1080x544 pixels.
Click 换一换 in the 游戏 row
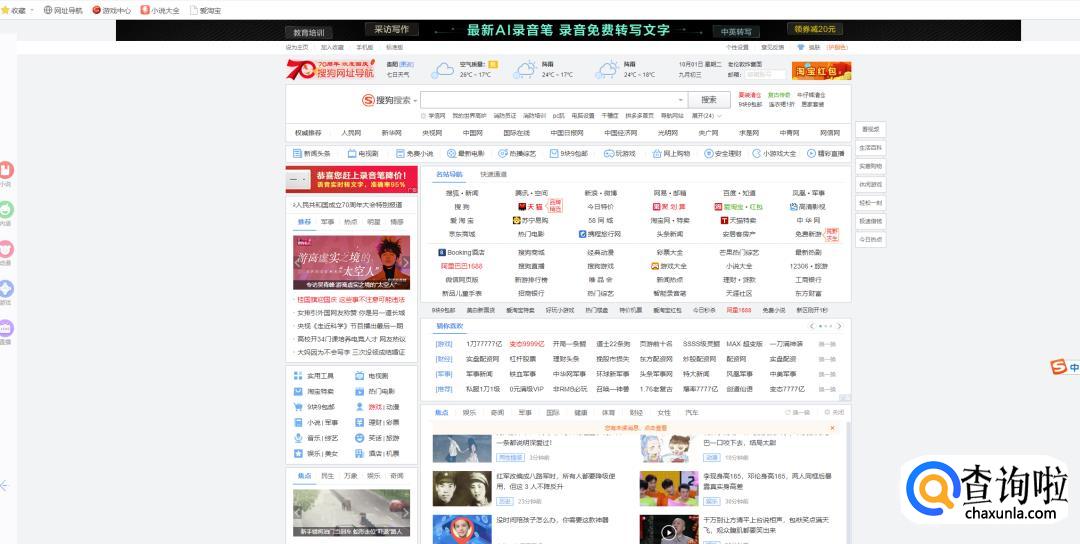click(x=827, y=344)
